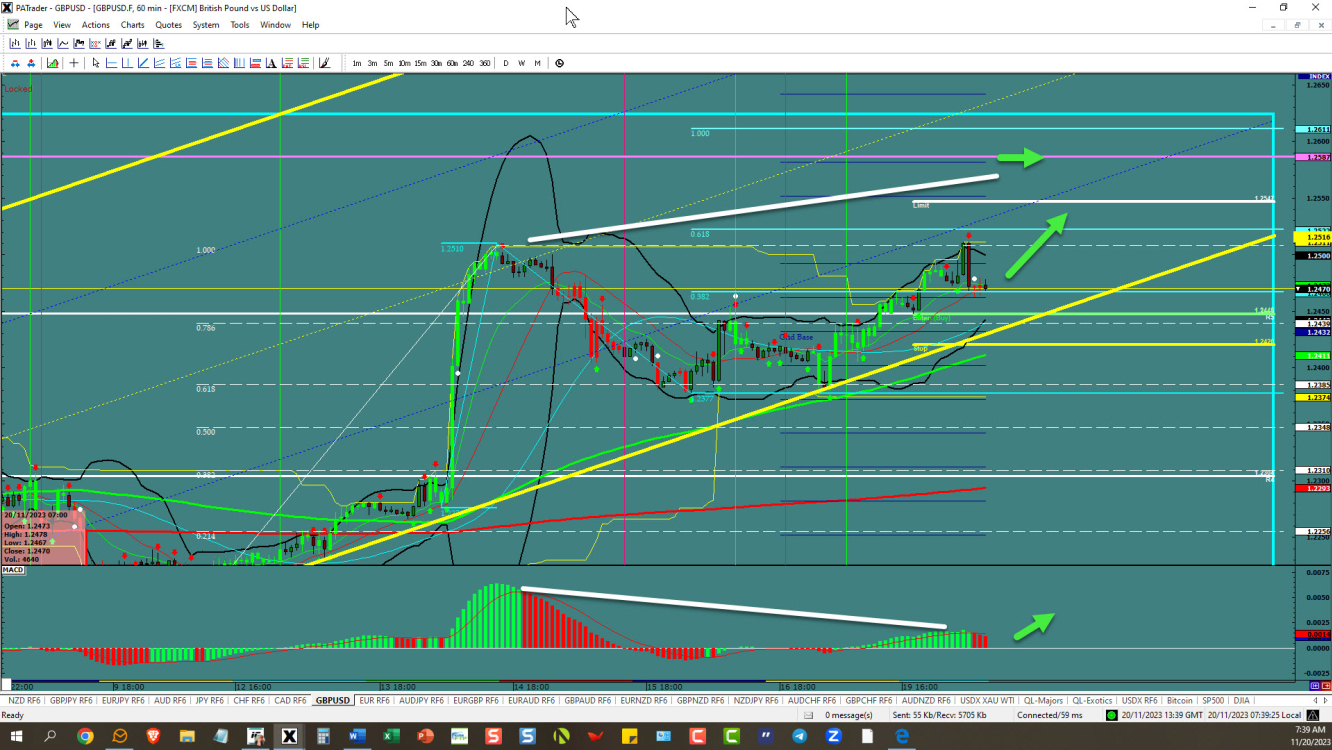Open the Tools menu
This screenshot has width=1332, height=750.
pyautogui.click(x=240, y=25)
